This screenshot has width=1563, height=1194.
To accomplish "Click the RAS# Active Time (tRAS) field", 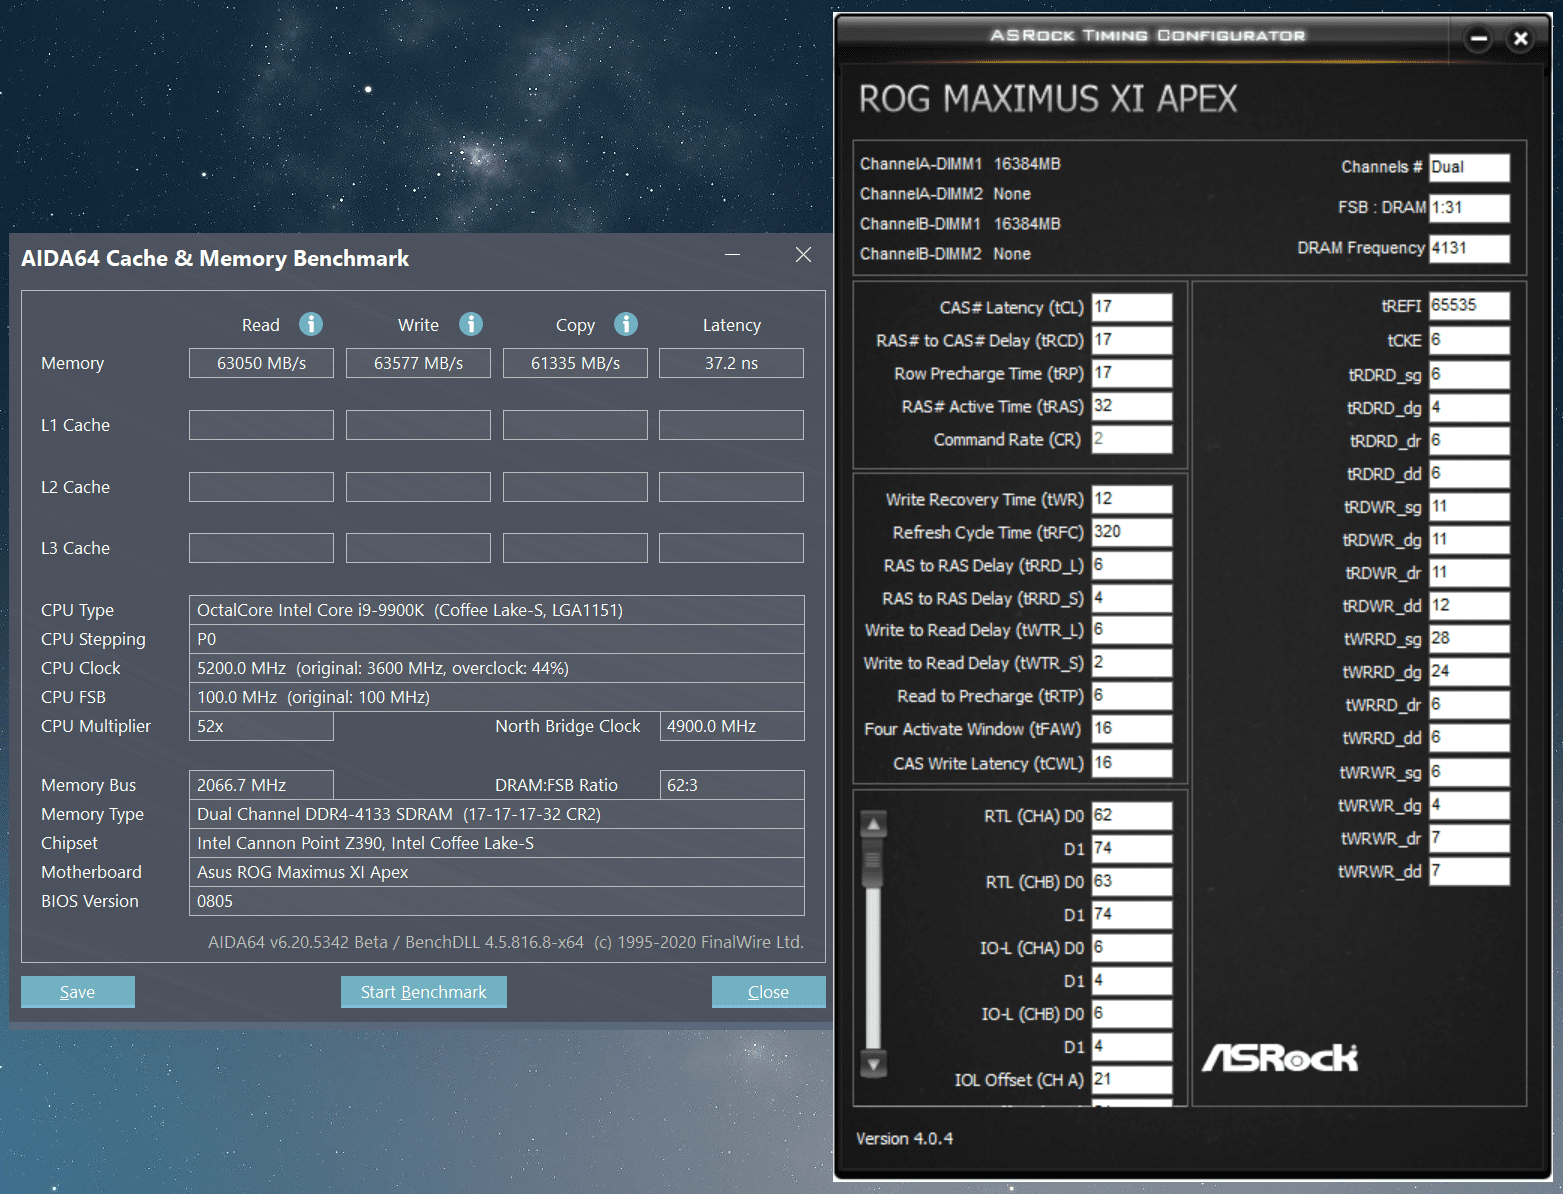I will click(x=1132, y=406).
